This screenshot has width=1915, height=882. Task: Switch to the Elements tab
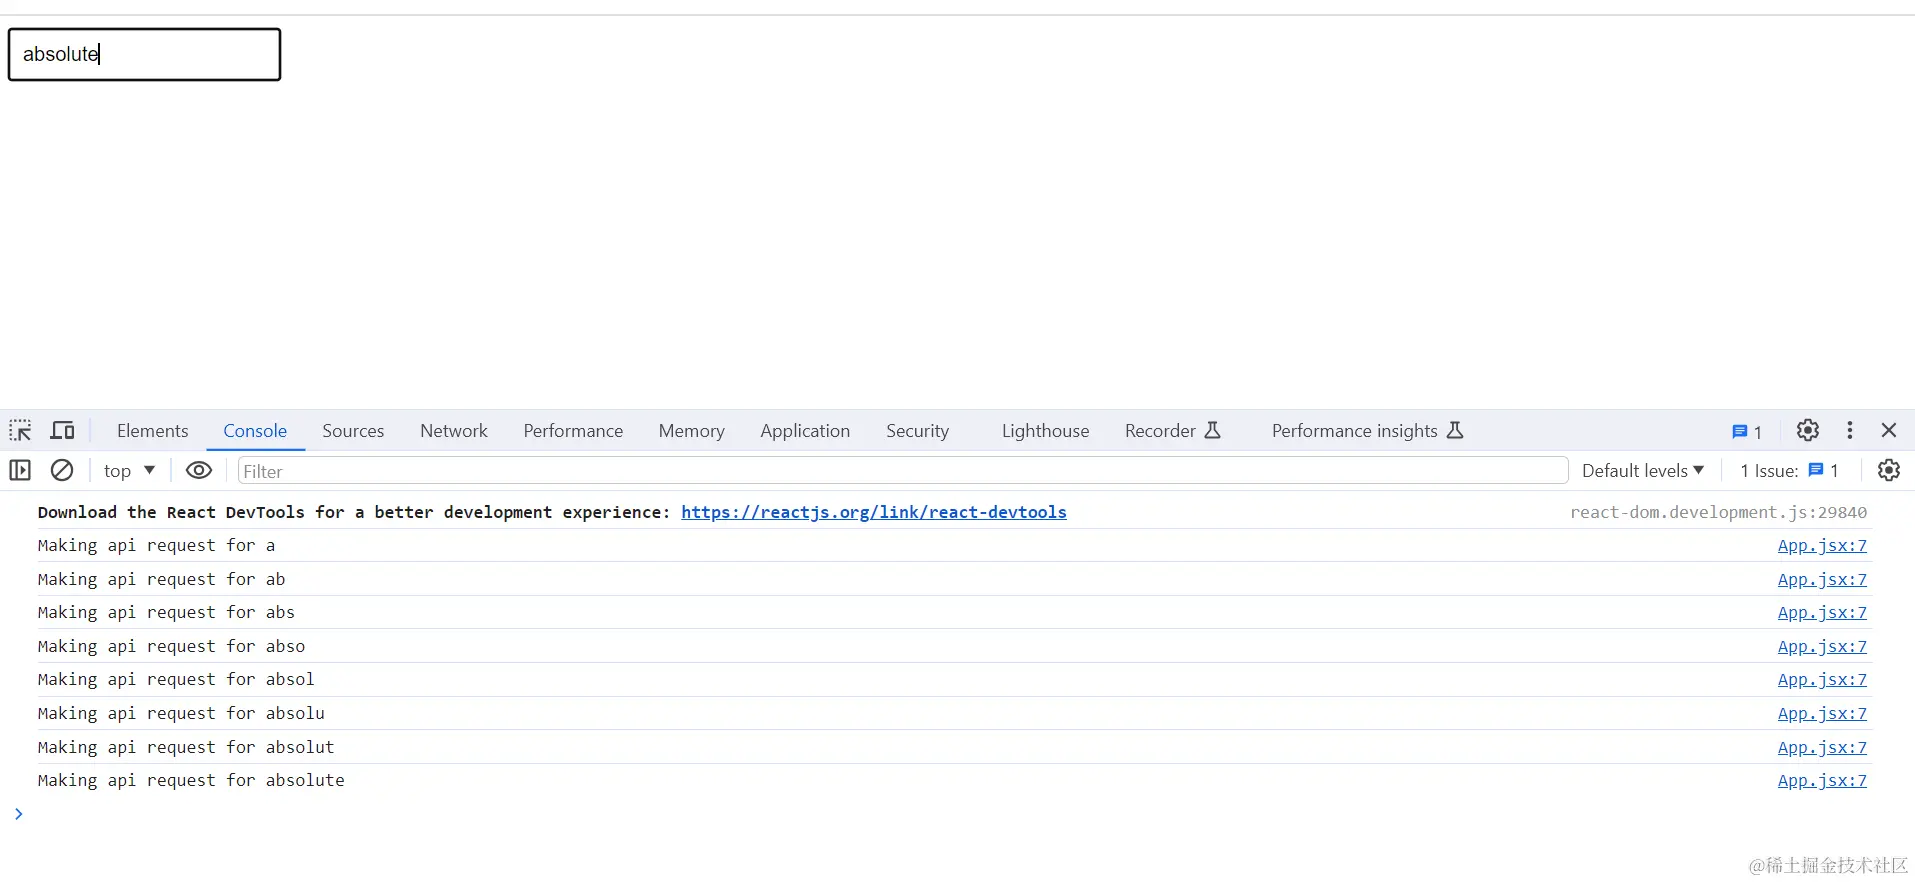(x=152, y=431)
